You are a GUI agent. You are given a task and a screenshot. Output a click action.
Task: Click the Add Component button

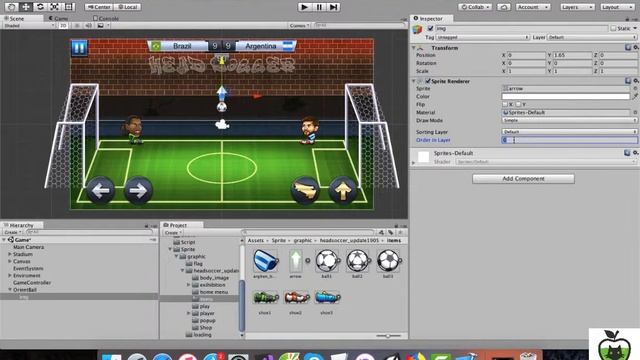[x=523, y=179]
